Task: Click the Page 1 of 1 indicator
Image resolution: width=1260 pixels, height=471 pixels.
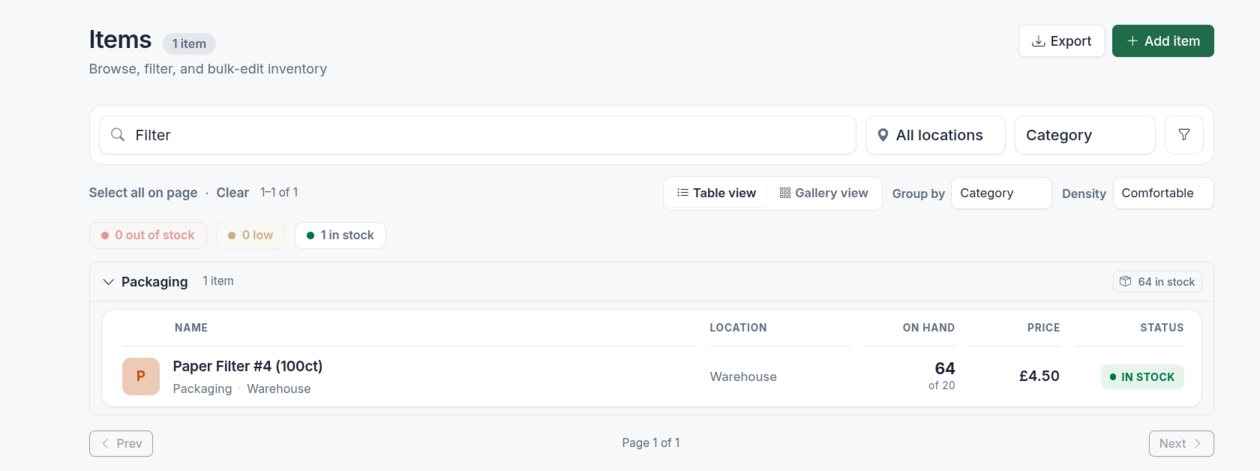Action: tap(651, 443)
